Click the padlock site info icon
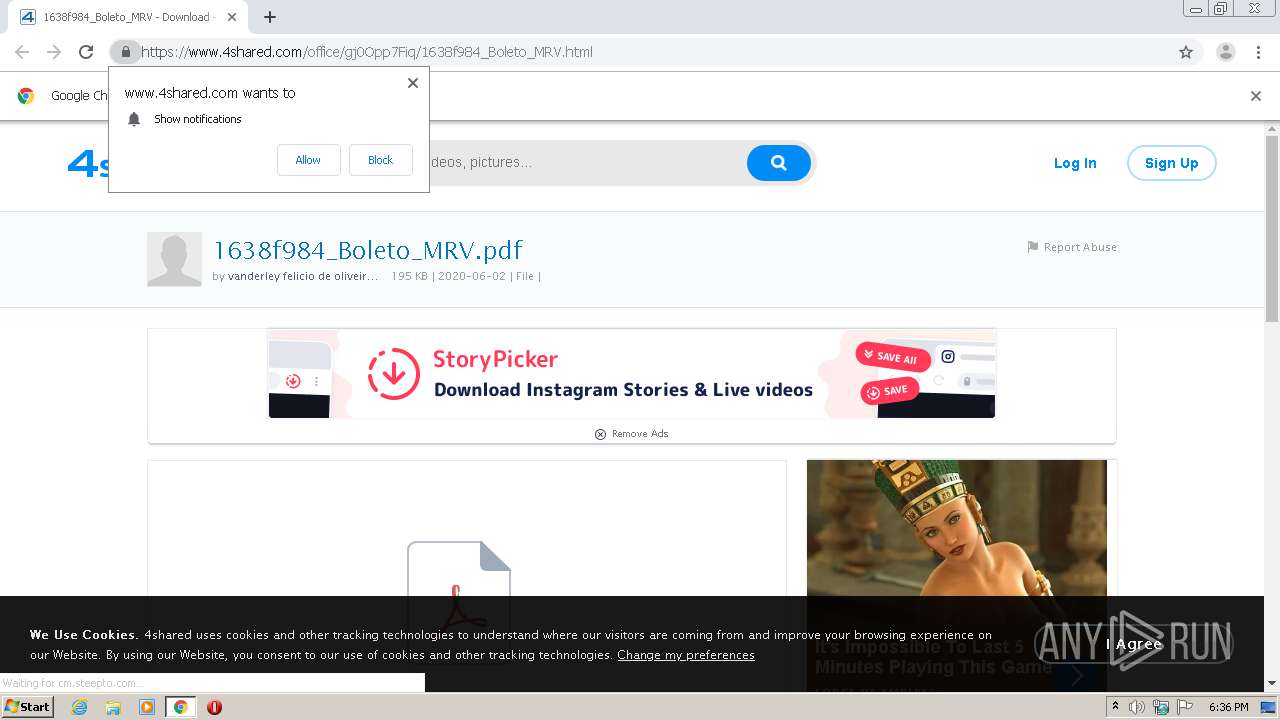Image resolution: width=1280 pixels, height=720 pixels. [x=125, y=52]
